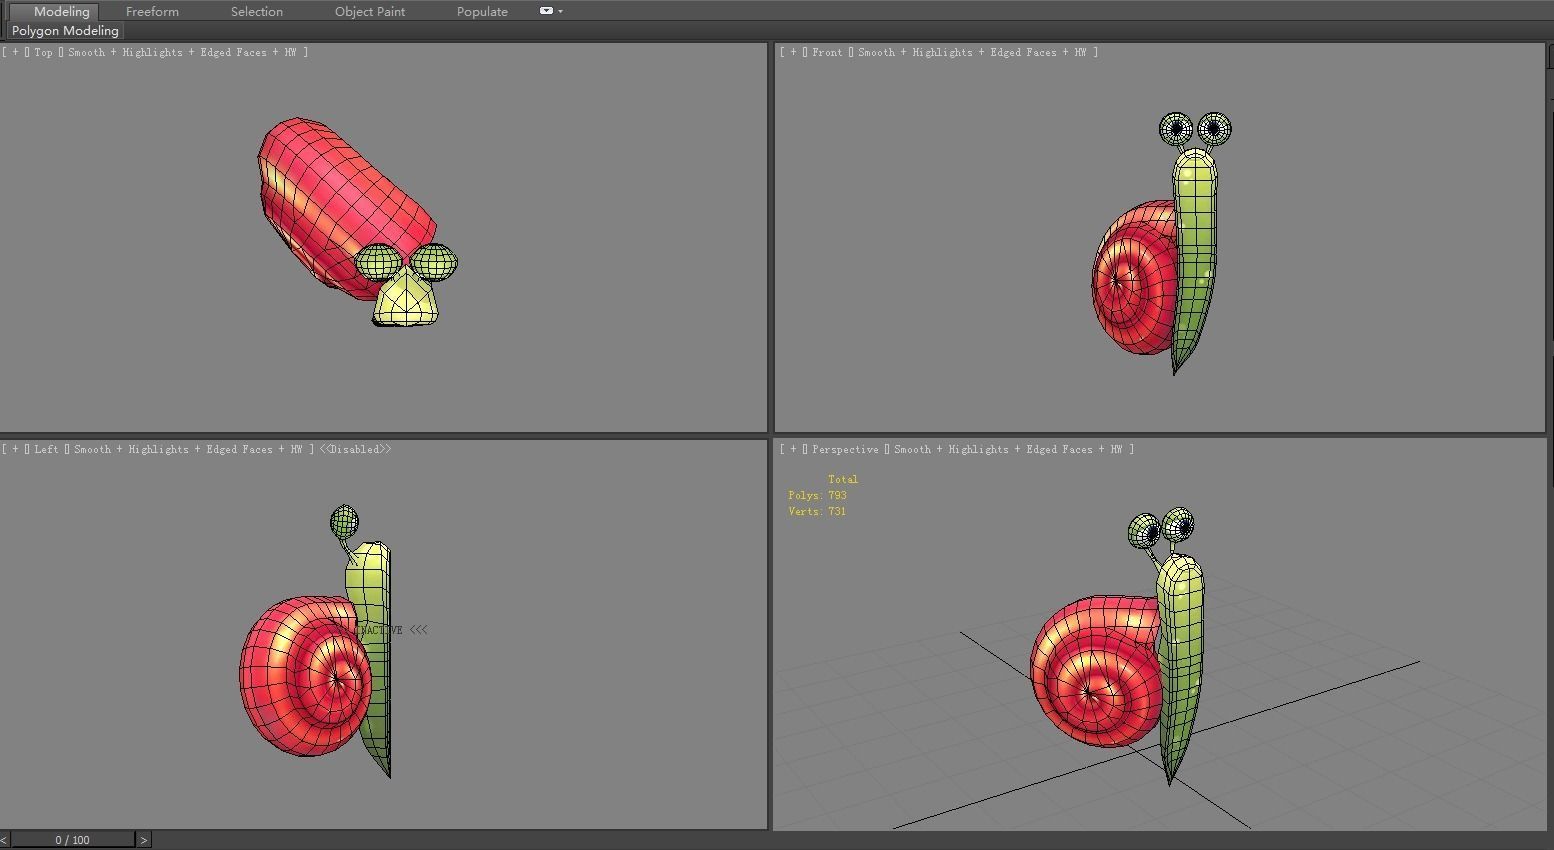Click the Verts: 731 statistic text
Screen dimensions: 1554x850
(817, 511)
